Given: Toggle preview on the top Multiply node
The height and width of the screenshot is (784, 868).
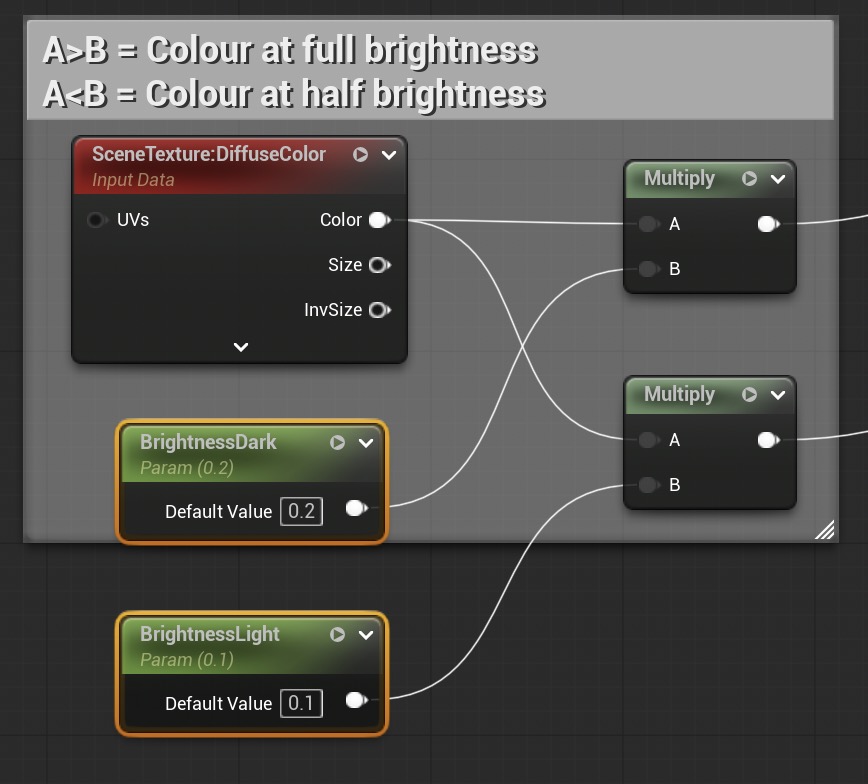Looking at the screenshot, I should (x=749, y=179).
